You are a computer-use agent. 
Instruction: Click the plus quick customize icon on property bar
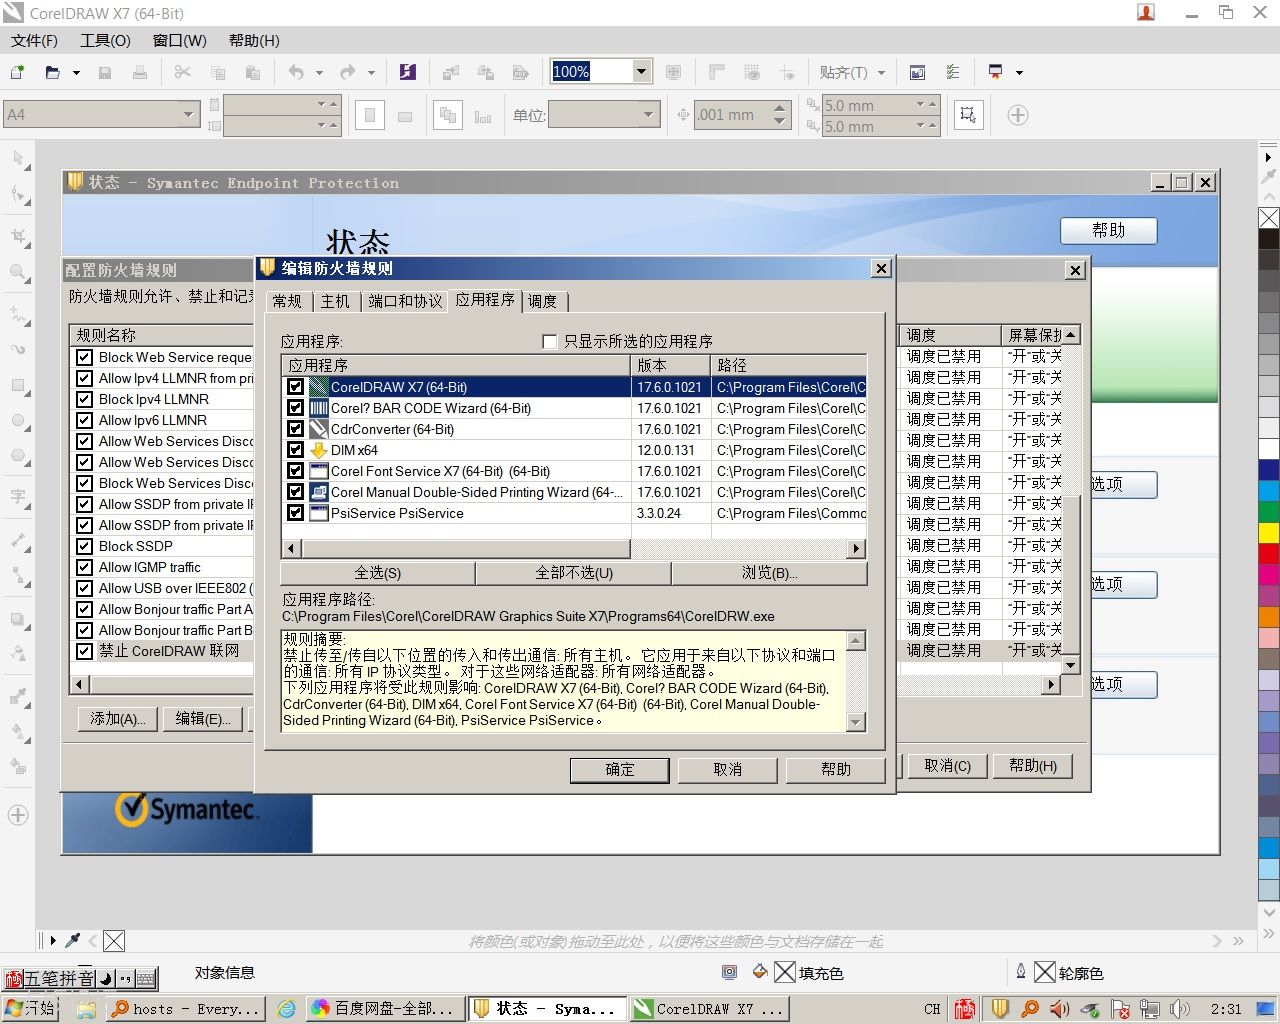click(1018, 115)
